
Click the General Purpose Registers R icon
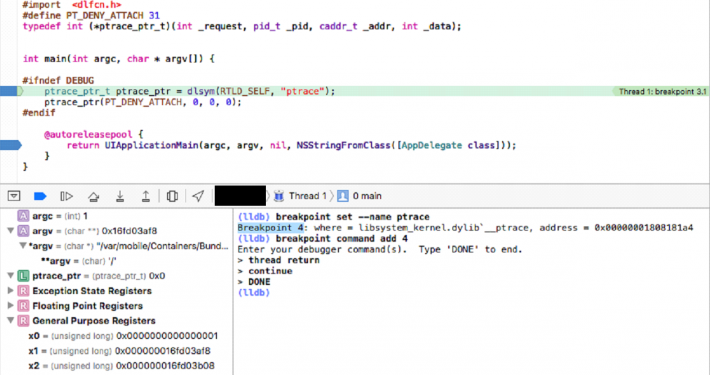23,321
